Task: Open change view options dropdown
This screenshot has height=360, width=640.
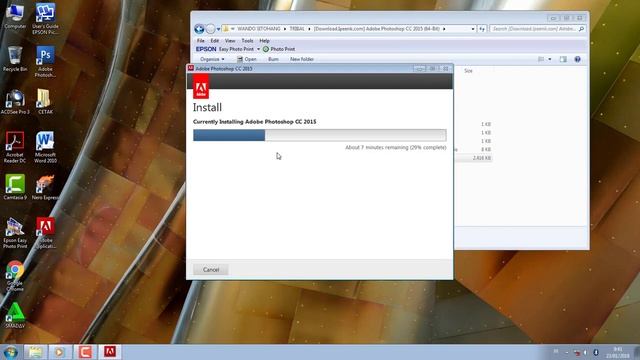Action: (x=550, y=60)
